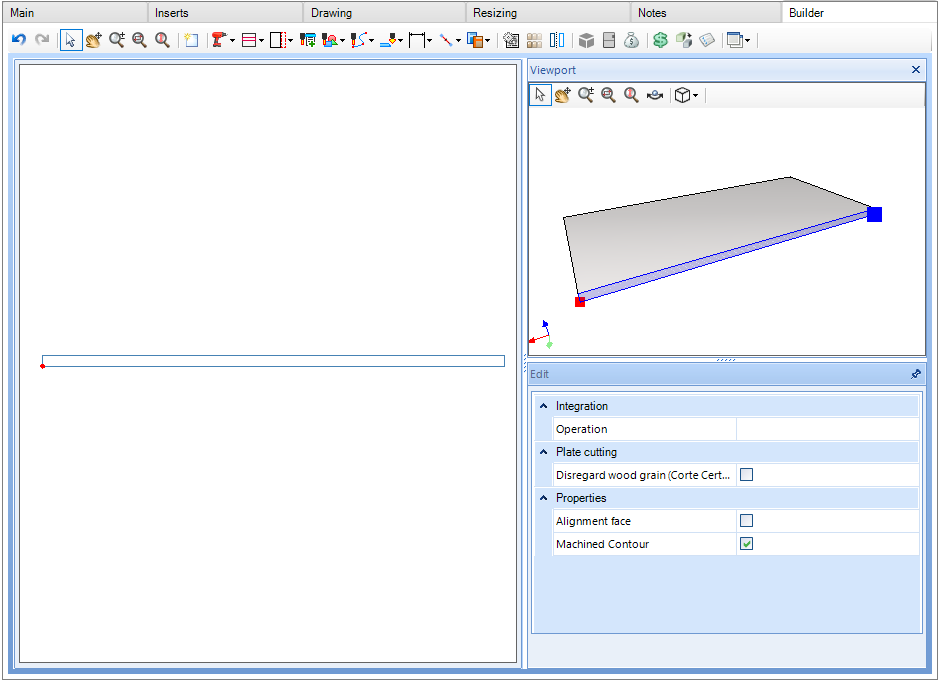Click the zoom 1:1 magnifier in main toolbar
Viewport: 940px width, 681px height.
pos(162,40)
